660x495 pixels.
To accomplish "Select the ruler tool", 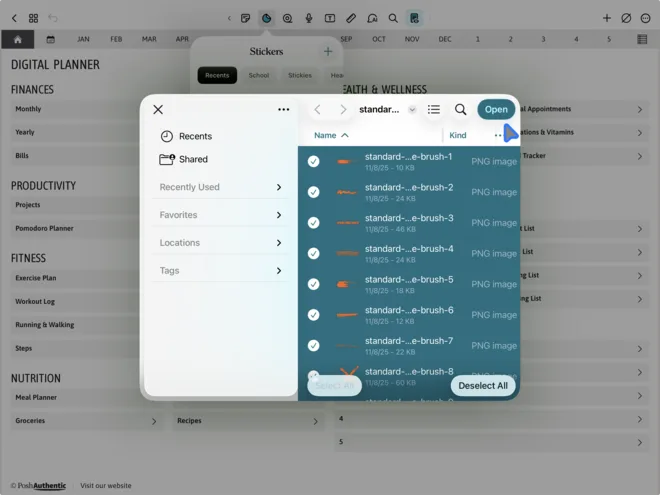I will pos(351,18).
